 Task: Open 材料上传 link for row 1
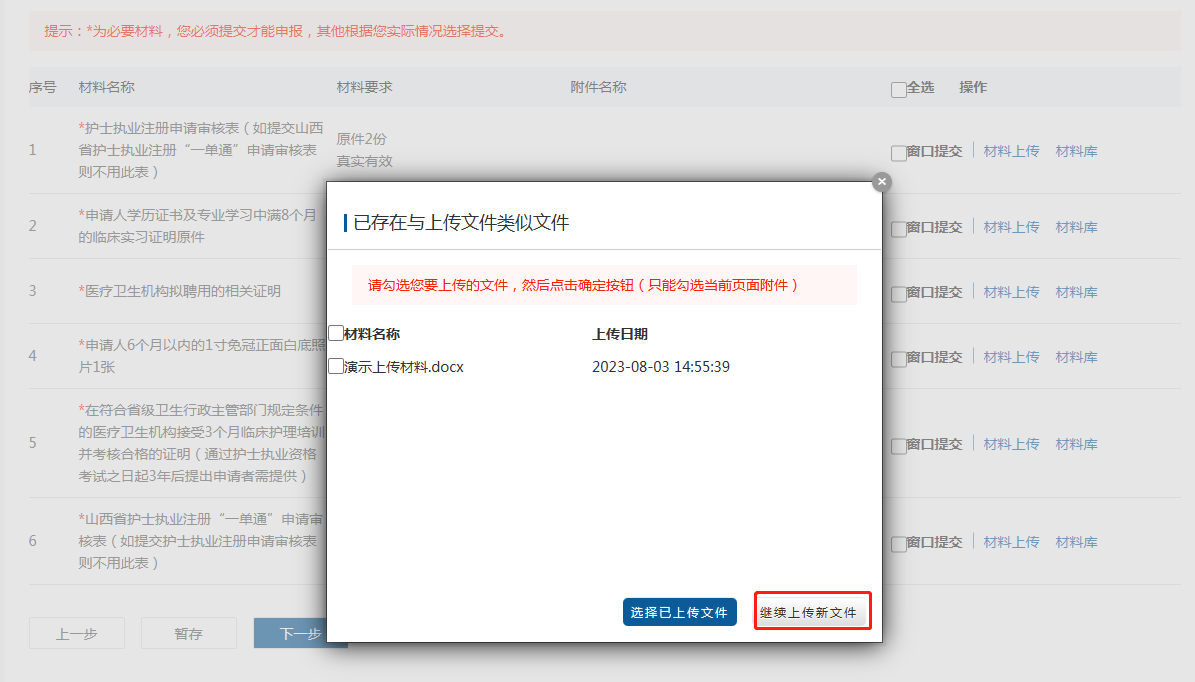(1011, 152)
